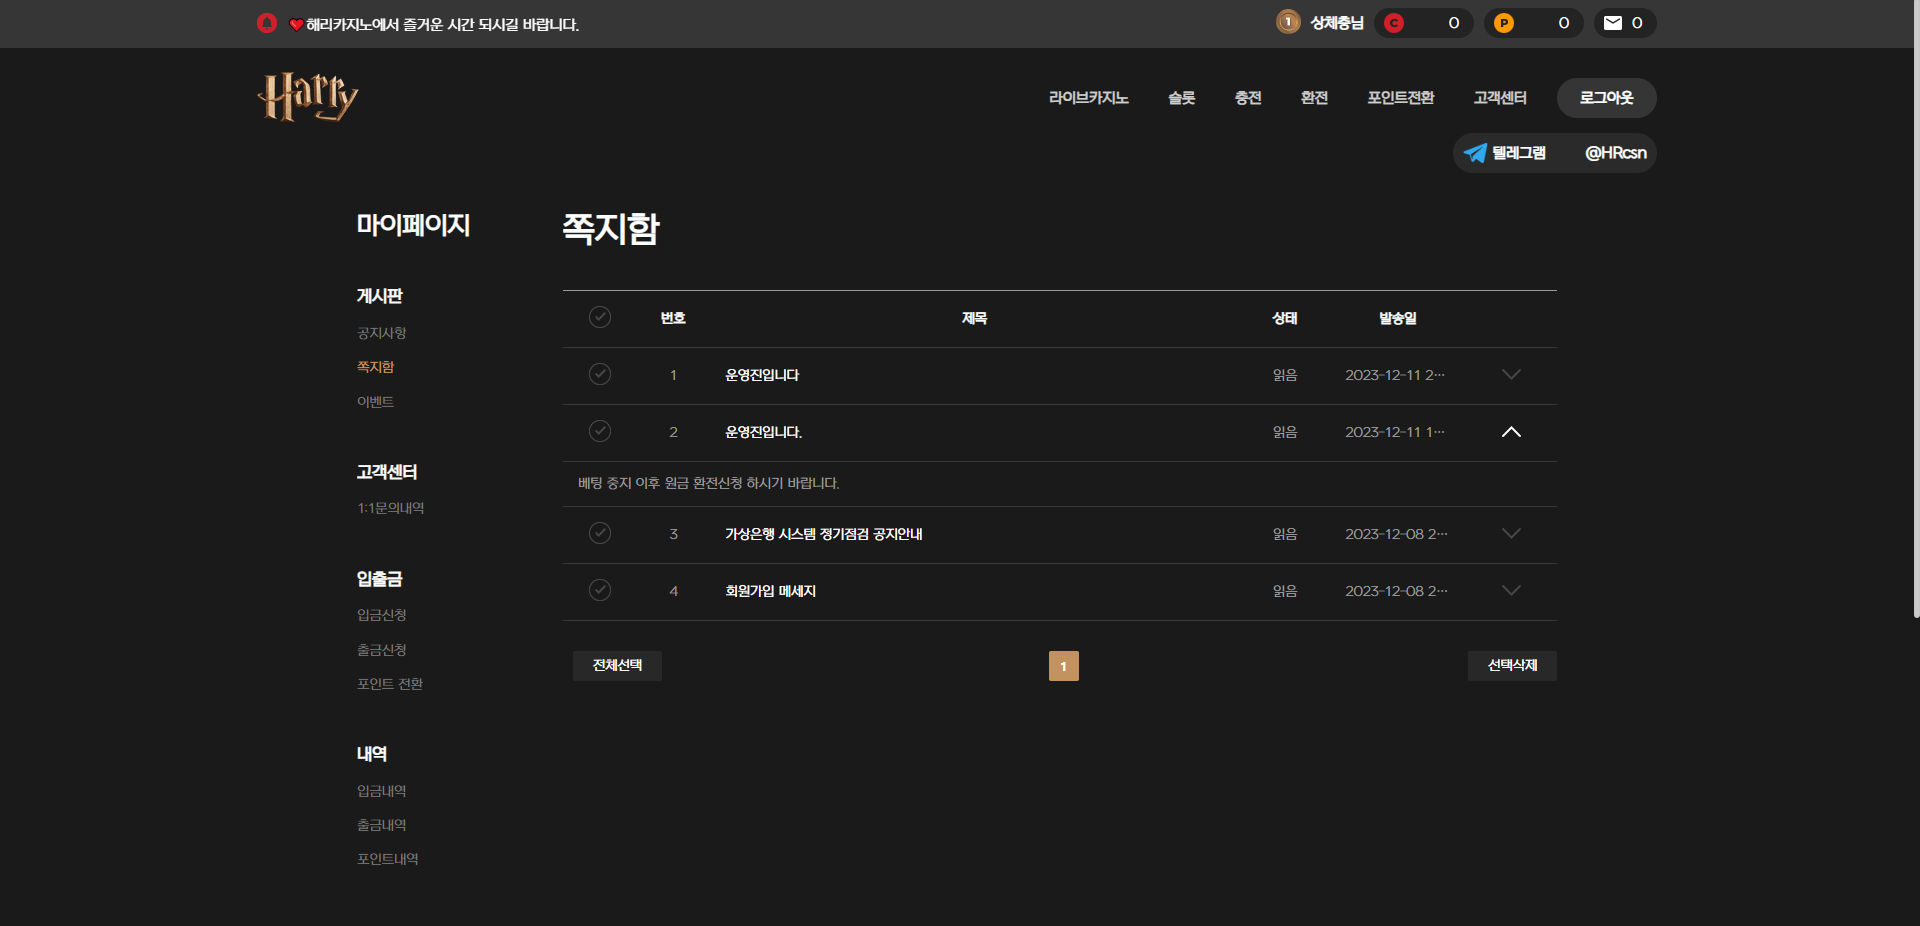This screenshot has height=926, width=1920.
Task: Expand message 1 with its chevron
Action: 1511,374
